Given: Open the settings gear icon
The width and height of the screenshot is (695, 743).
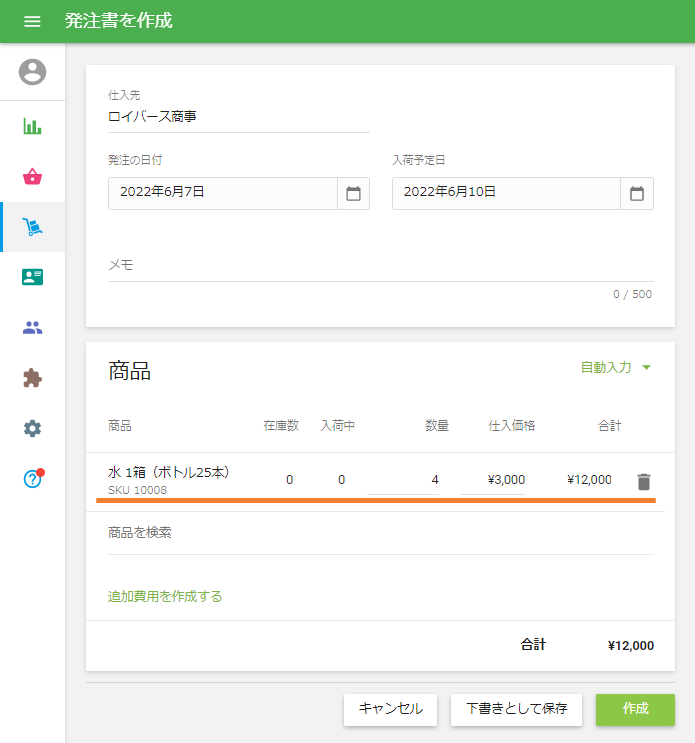Looking at the screenshot, I should tap(32, 428).
